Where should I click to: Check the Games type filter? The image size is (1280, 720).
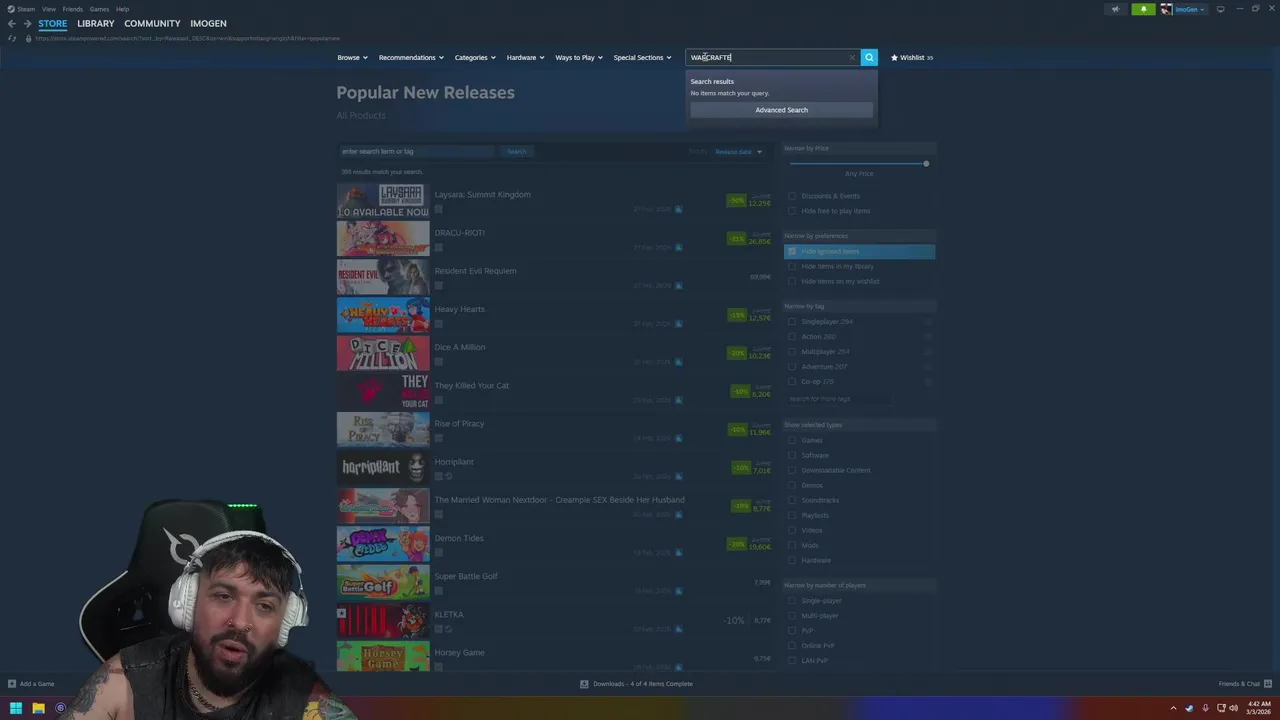pos(792,440)
